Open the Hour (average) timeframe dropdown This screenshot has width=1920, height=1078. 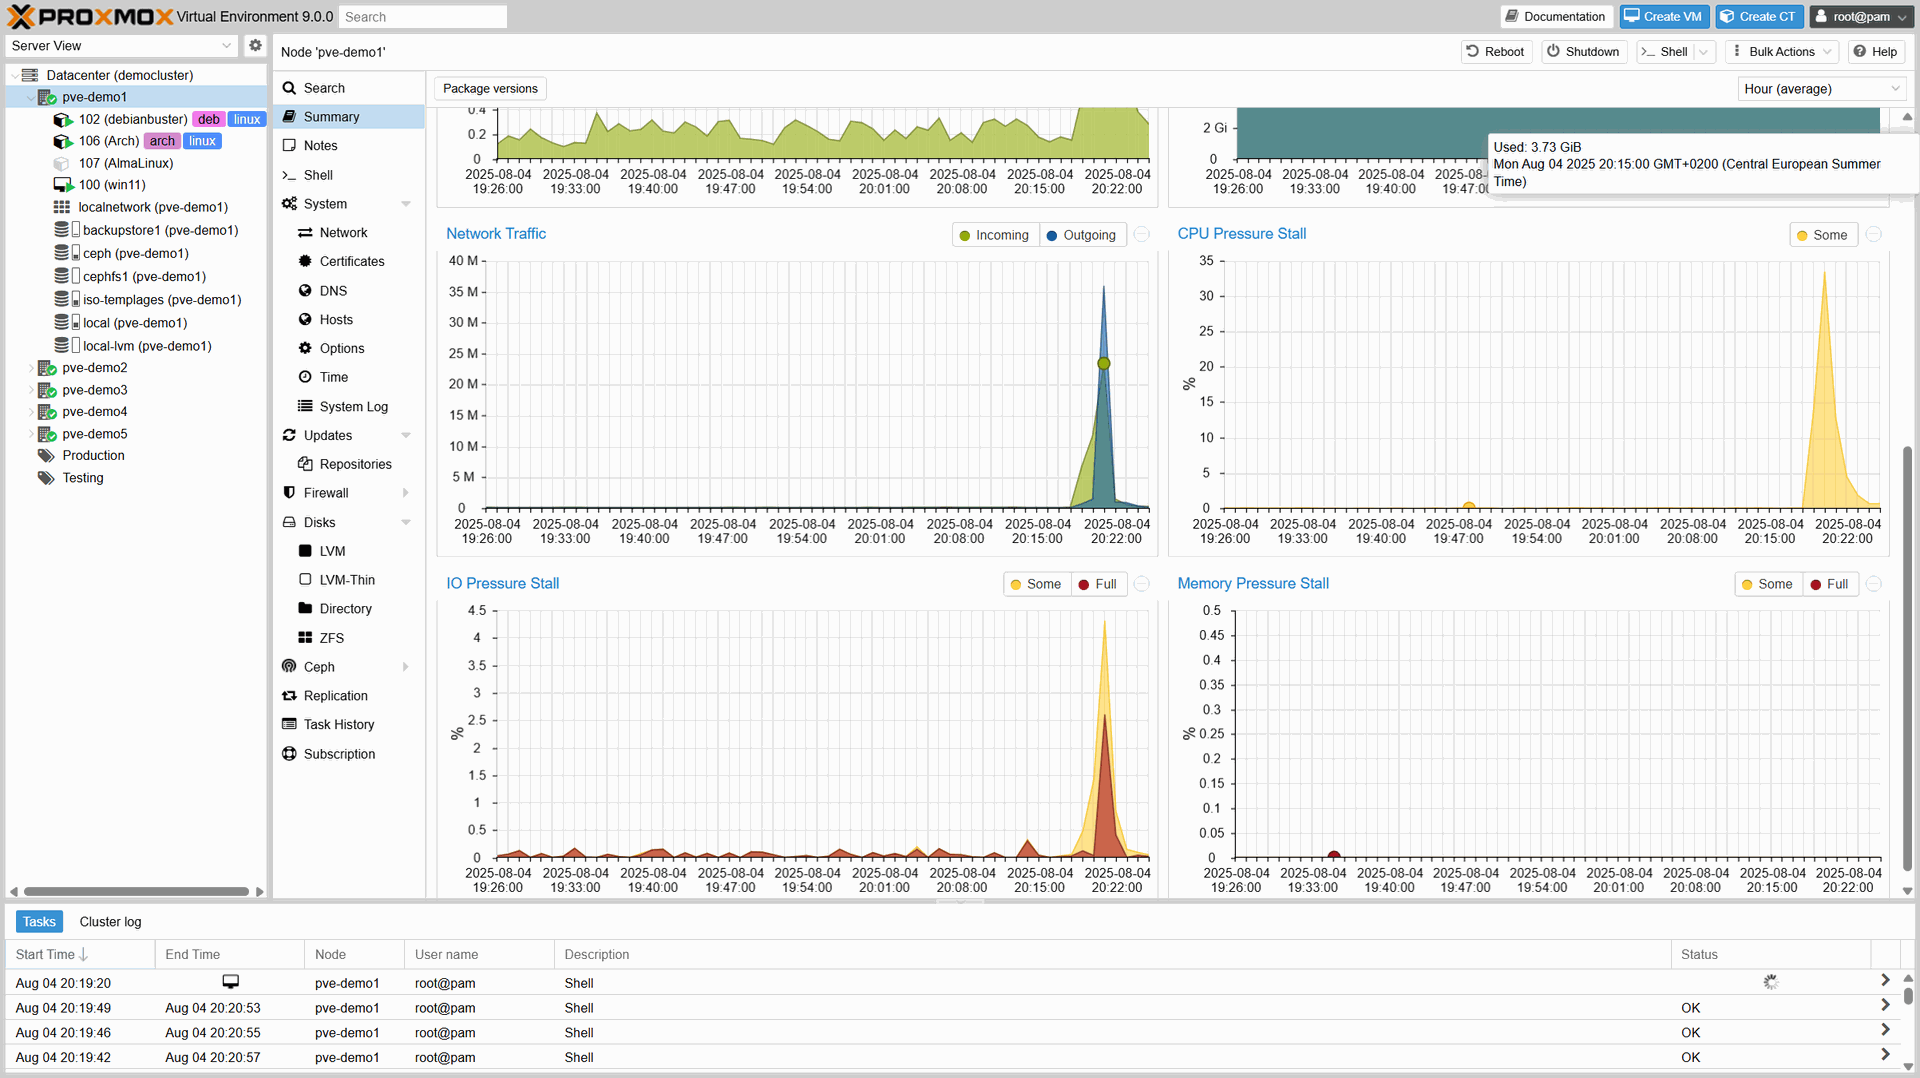(1820, 89)
